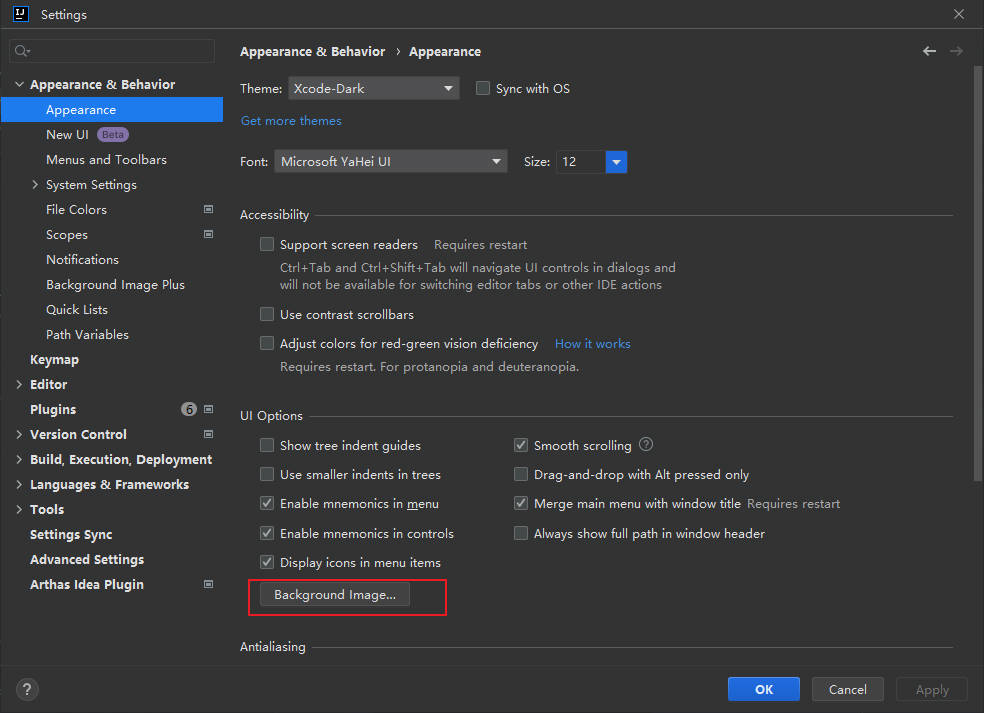Check Use smaller indents in trees
The height and width of the screenshot is (713, 984).
267,474
